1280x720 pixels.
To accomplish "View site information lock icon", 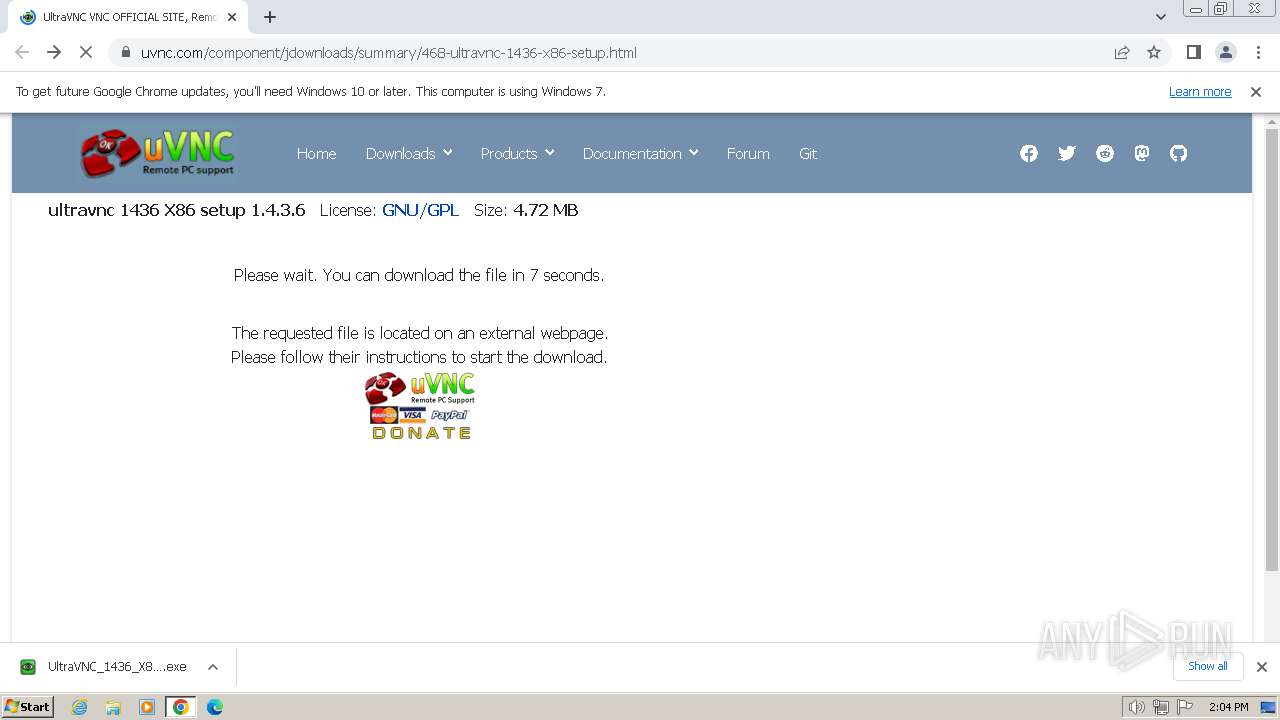I will click(x=125, y=52).
